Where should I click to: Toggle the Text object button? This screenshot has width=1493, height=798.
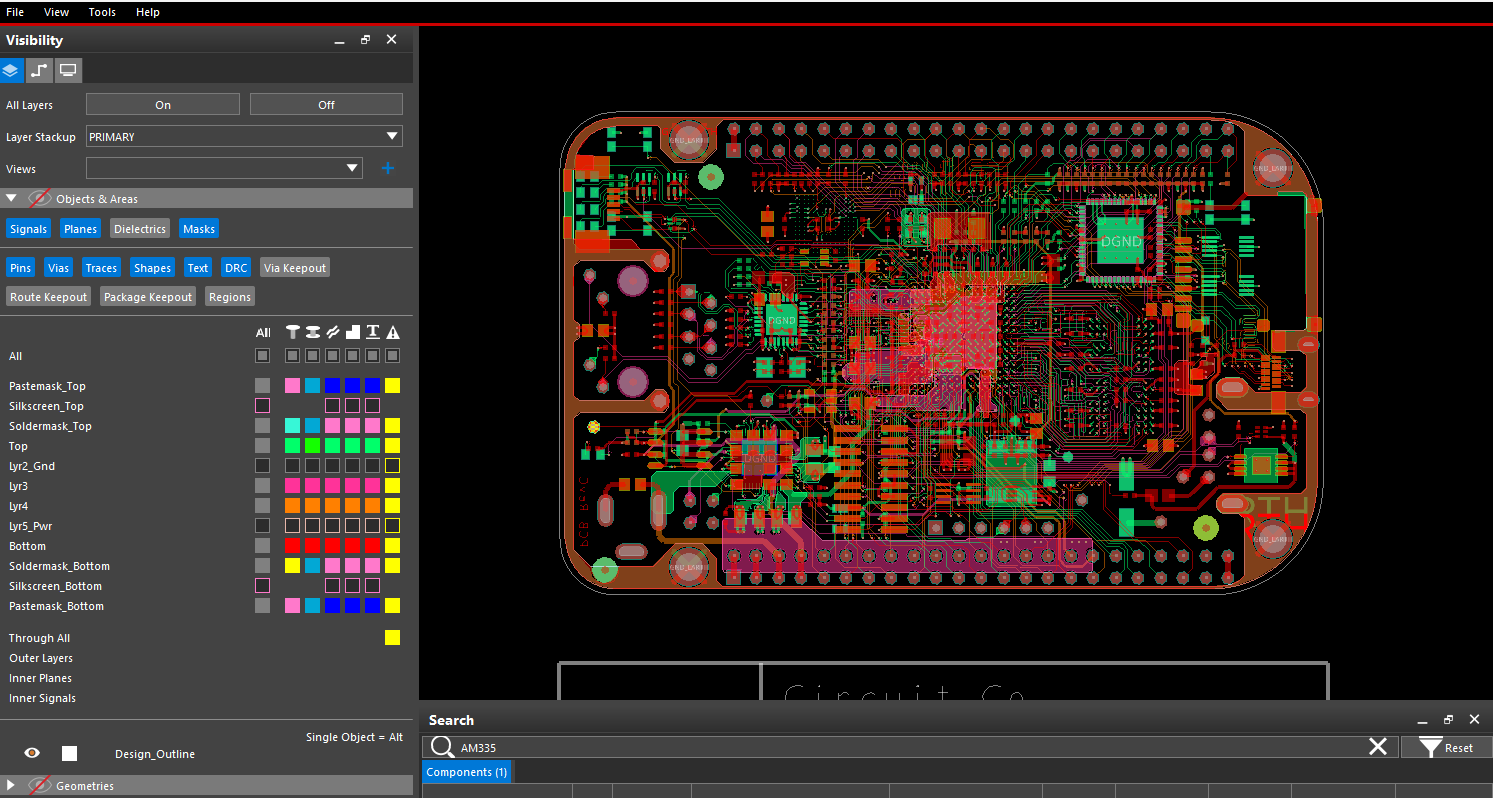coord(198,268)
